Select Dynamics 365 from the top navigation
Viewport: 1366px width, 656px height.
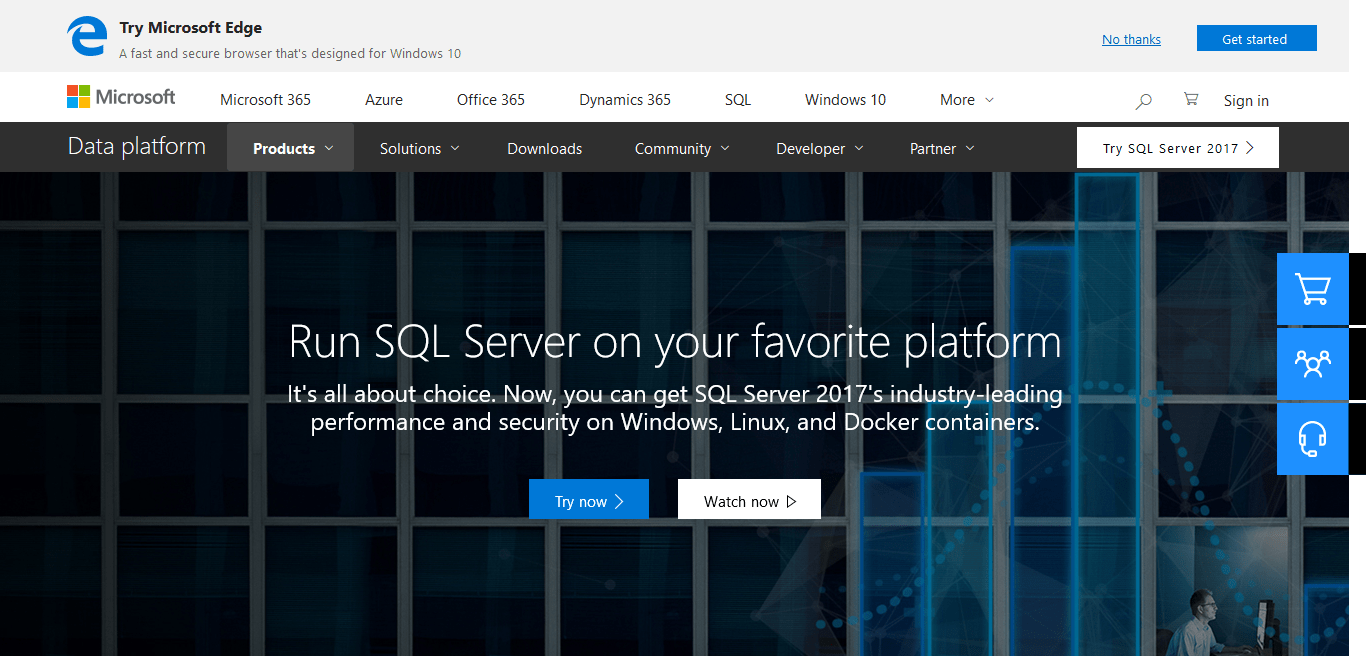624,99
